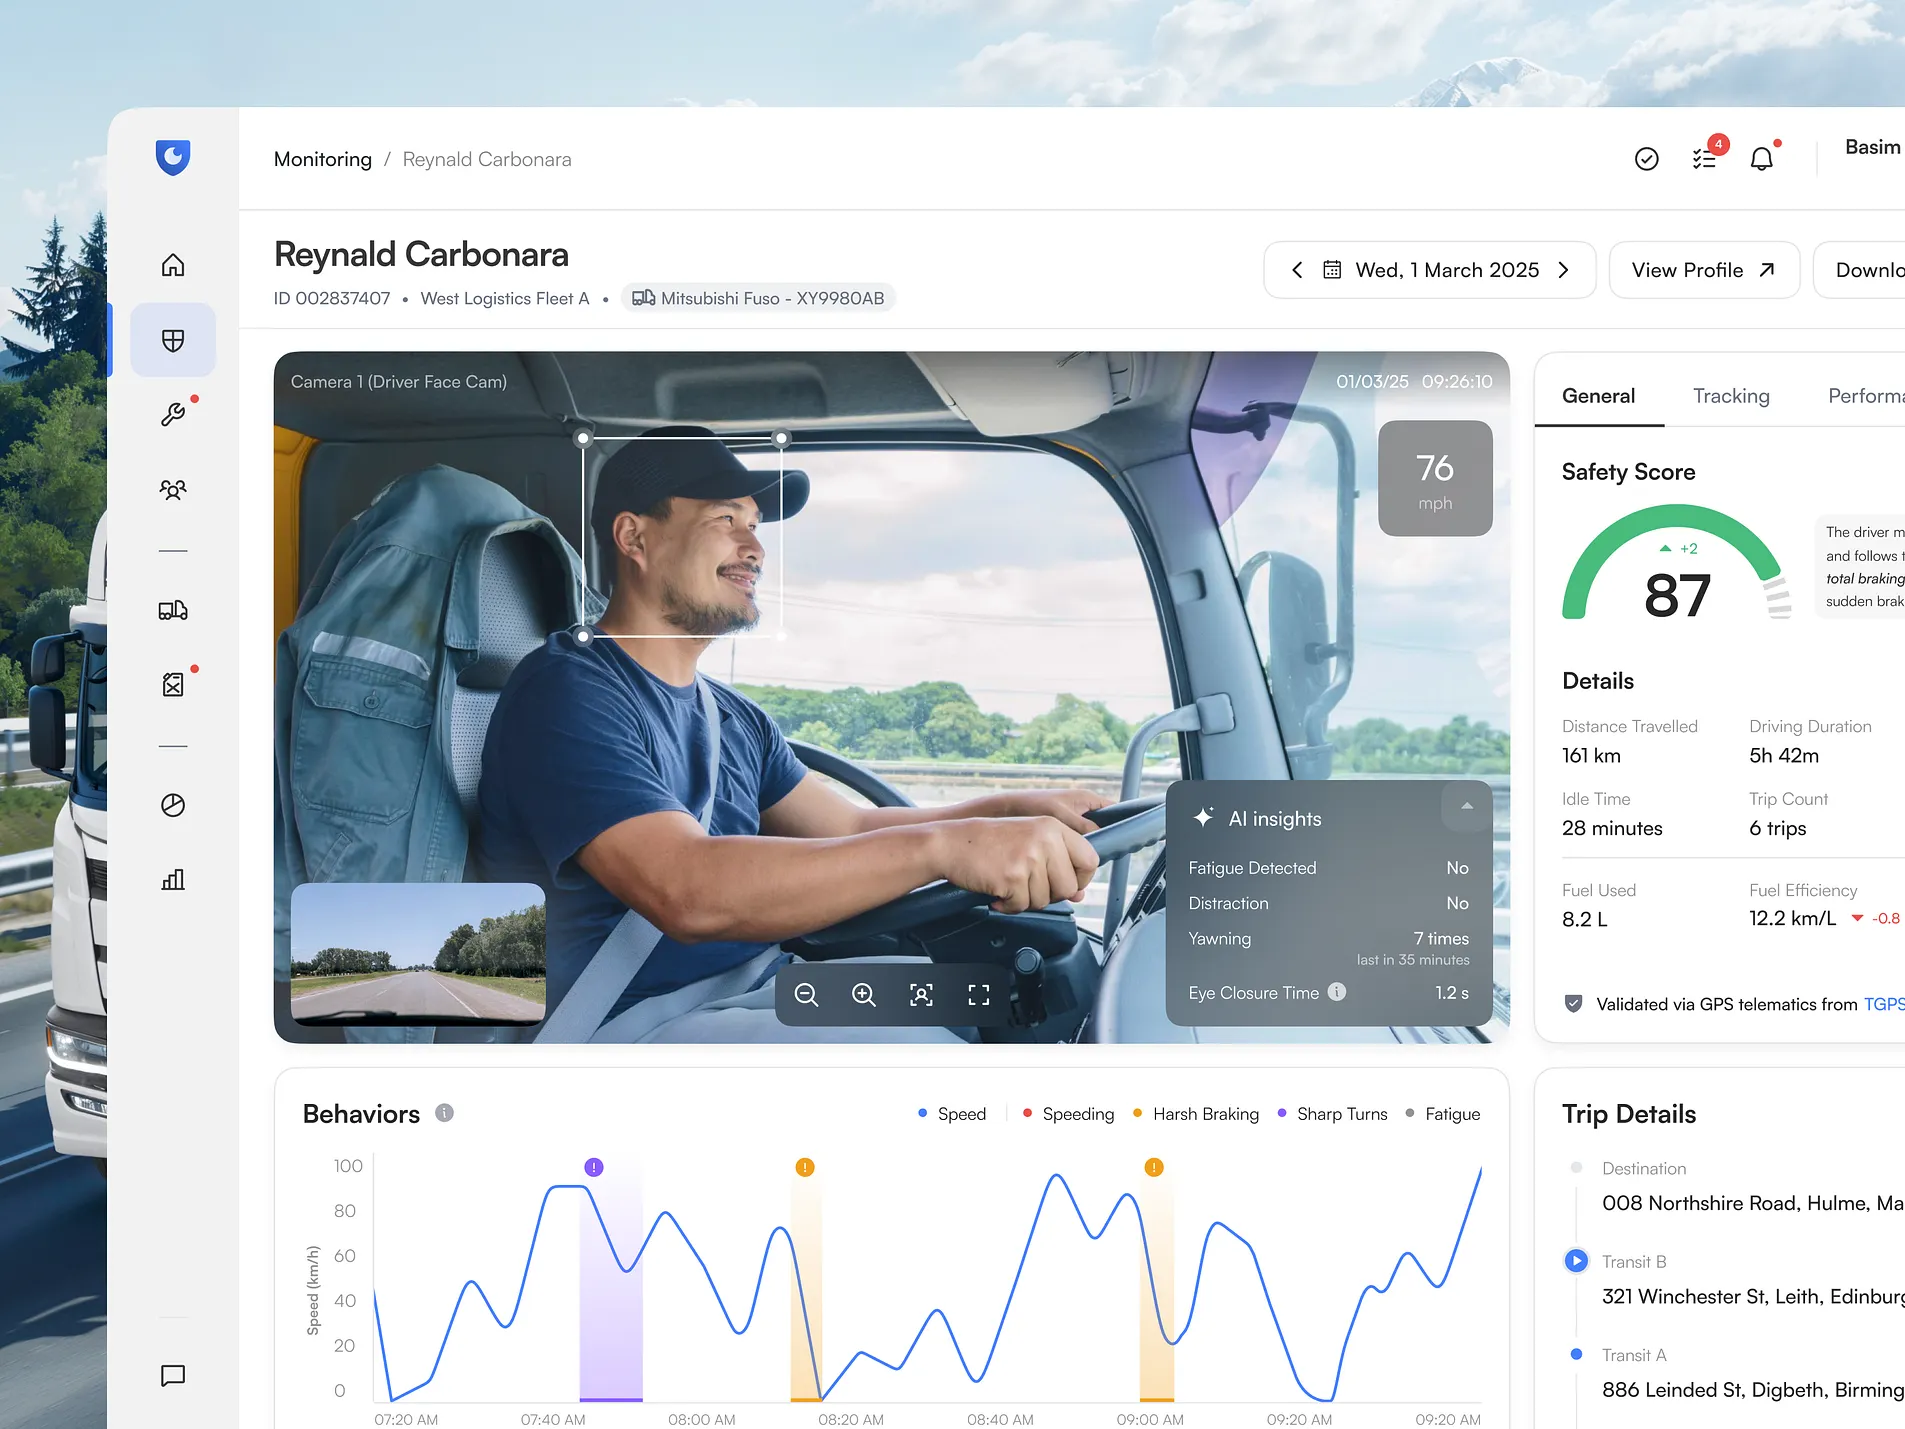This screenshot has width=1905, height=1429.
Task: Select the shield Monitoring sidebar icon
Action: (x=173, y=340)
